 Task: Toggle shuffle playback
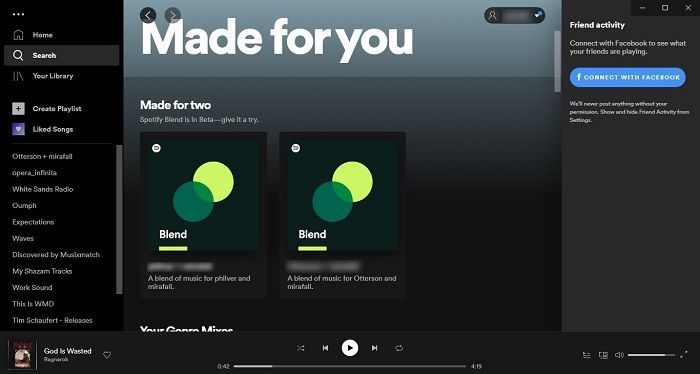click(x=300, y=348)
